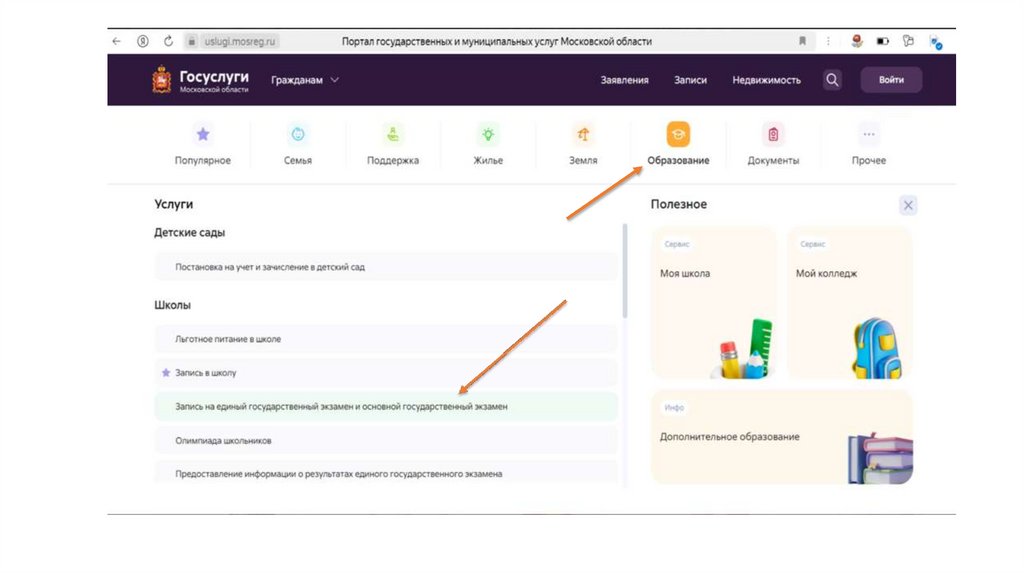This screenshot has width=1024, height=574.
Task: Select the Популярное star icon
Action: point(203,135)
